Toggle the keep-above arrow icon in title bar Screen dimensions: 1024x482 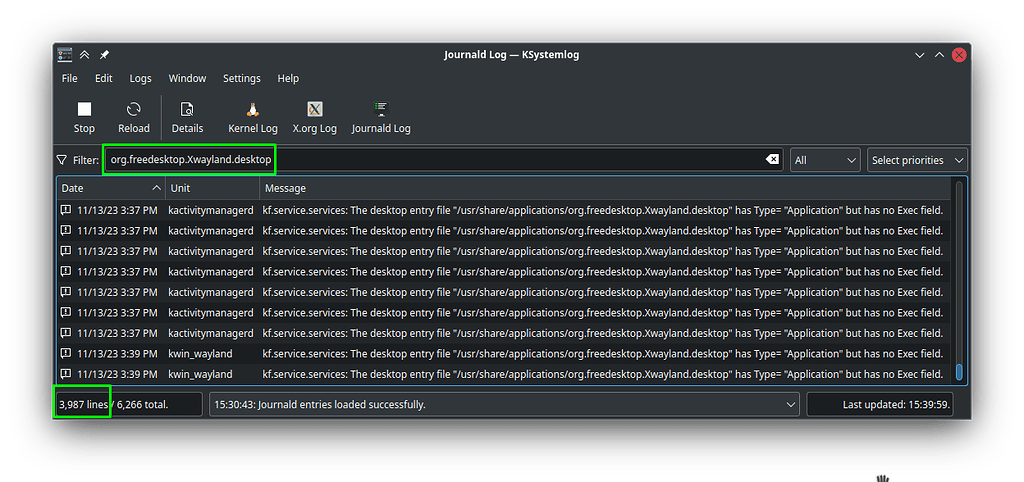coord(85,55)
